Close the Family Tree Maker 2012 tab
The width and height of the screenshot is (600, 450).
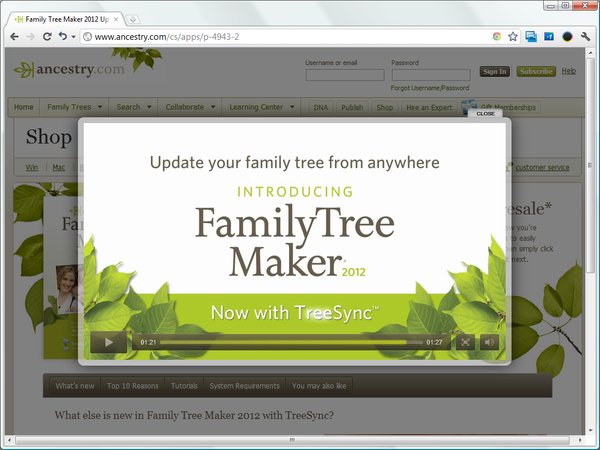click(x=116, y=20)
